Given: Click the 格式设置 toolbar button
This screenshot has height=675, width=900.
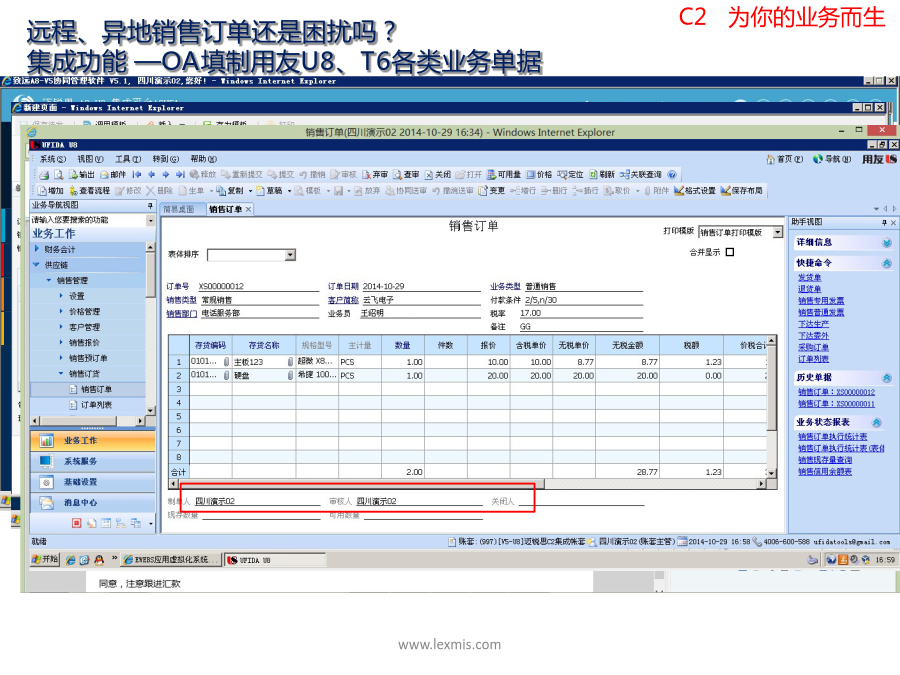Looking at the screenshot, I should click(695, 191).
